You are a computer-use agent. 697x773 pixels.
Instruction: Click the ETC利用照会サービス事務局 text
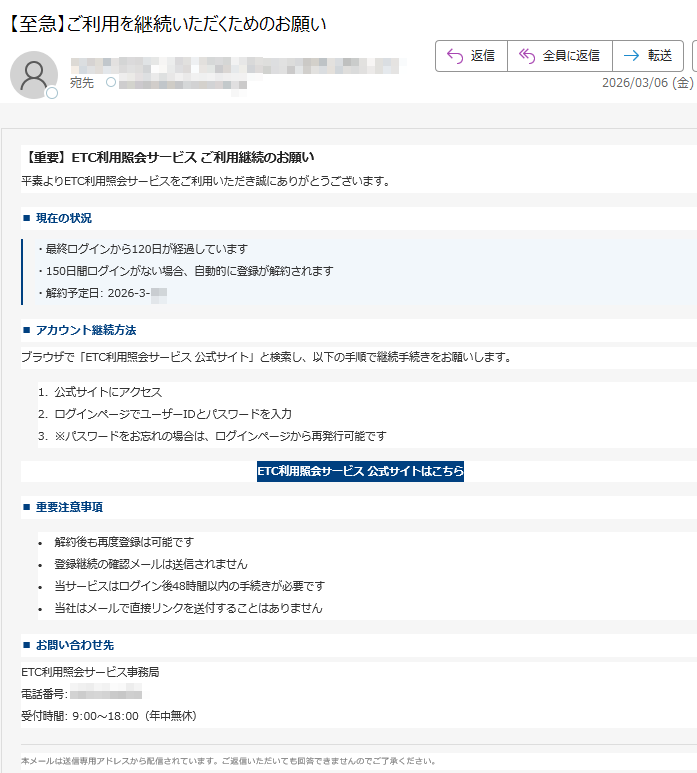[x=90, y=672]
